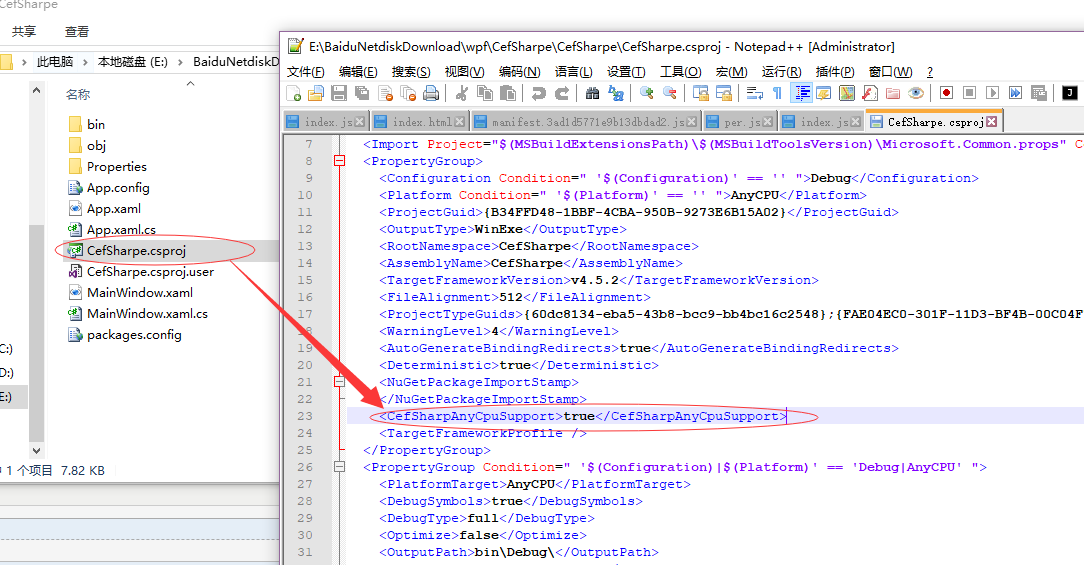Image resolution: width=1084 pixels, height=565 pixels.
Task: Save the current document via toolbar
Action: [x=339, y=93]
